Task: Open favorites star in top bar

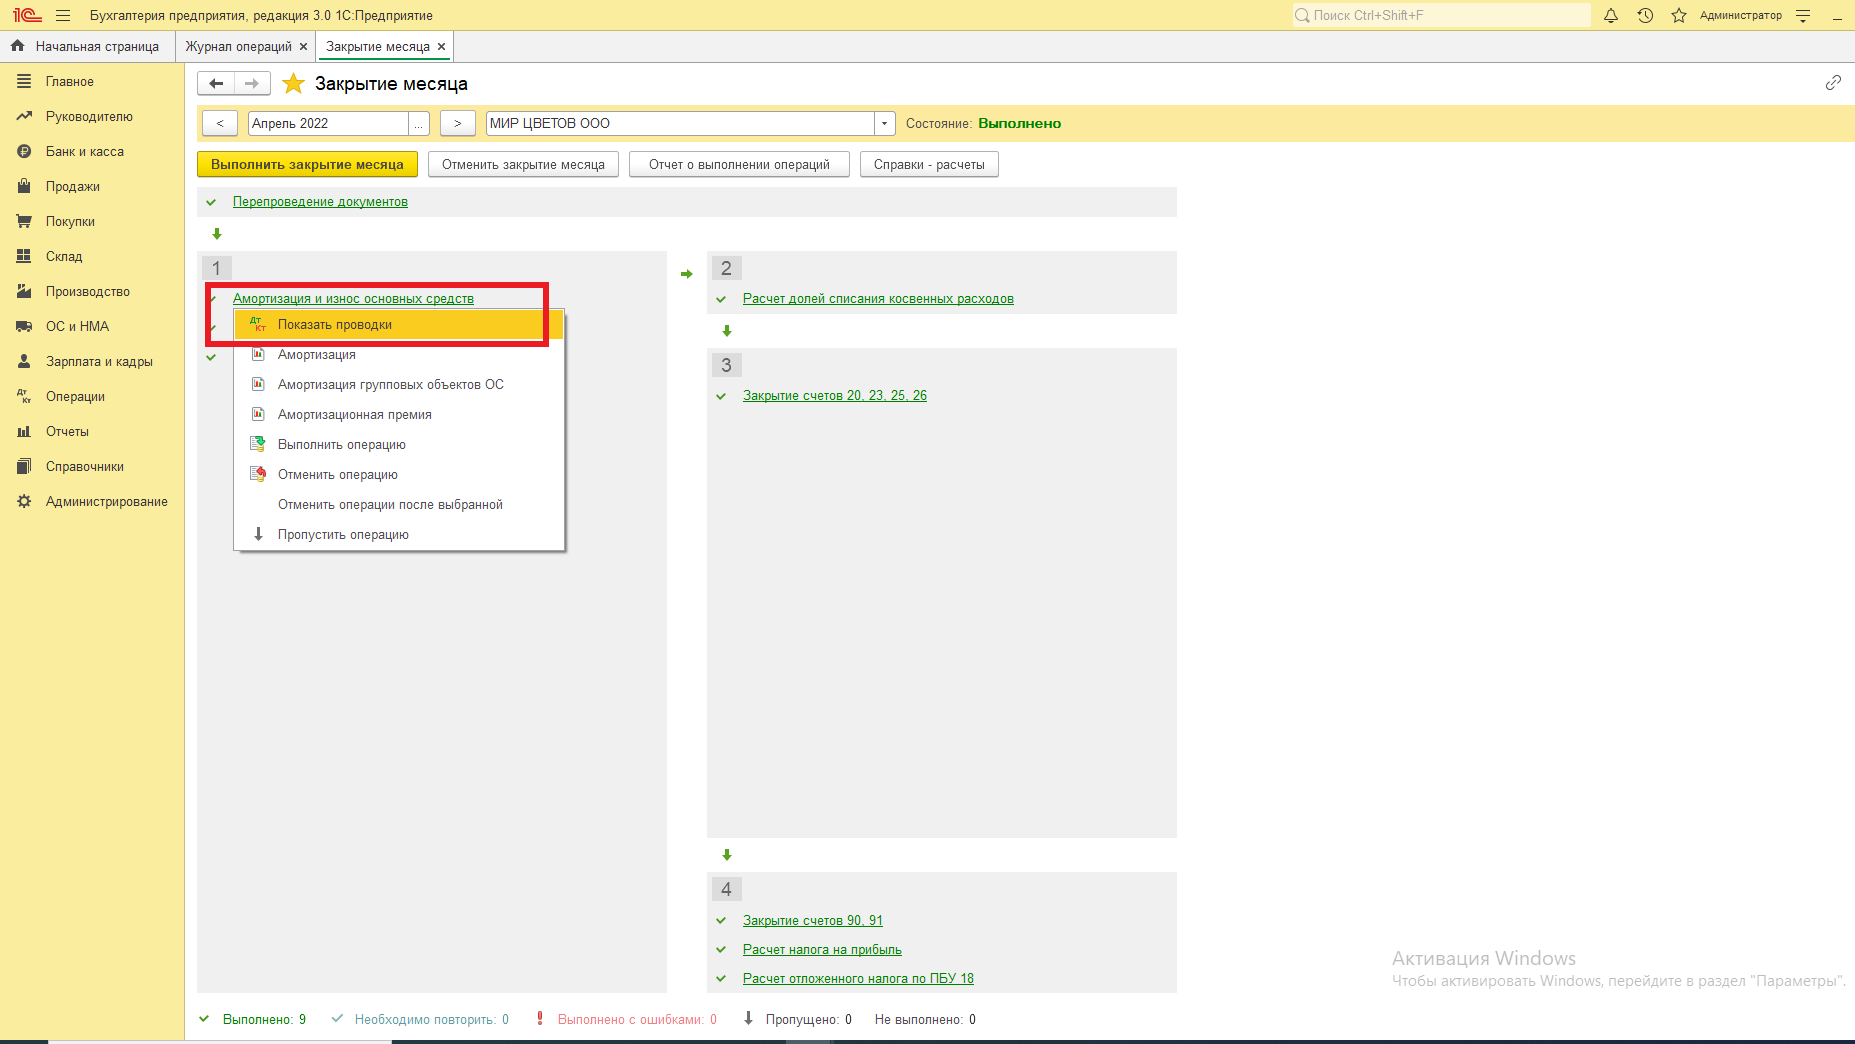Action: 1679,15
